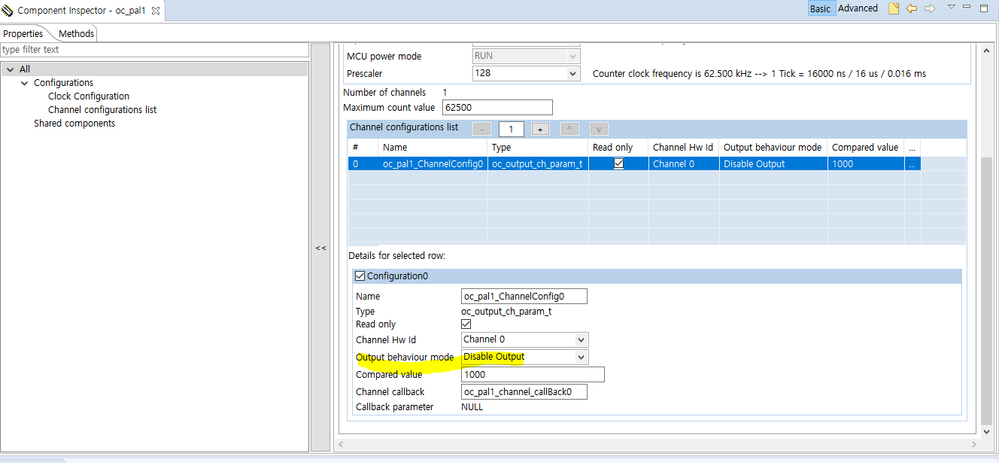Toggle Read only checkbox in details
The height and width of the screenshot is (463, 999).
coord(466,324)
